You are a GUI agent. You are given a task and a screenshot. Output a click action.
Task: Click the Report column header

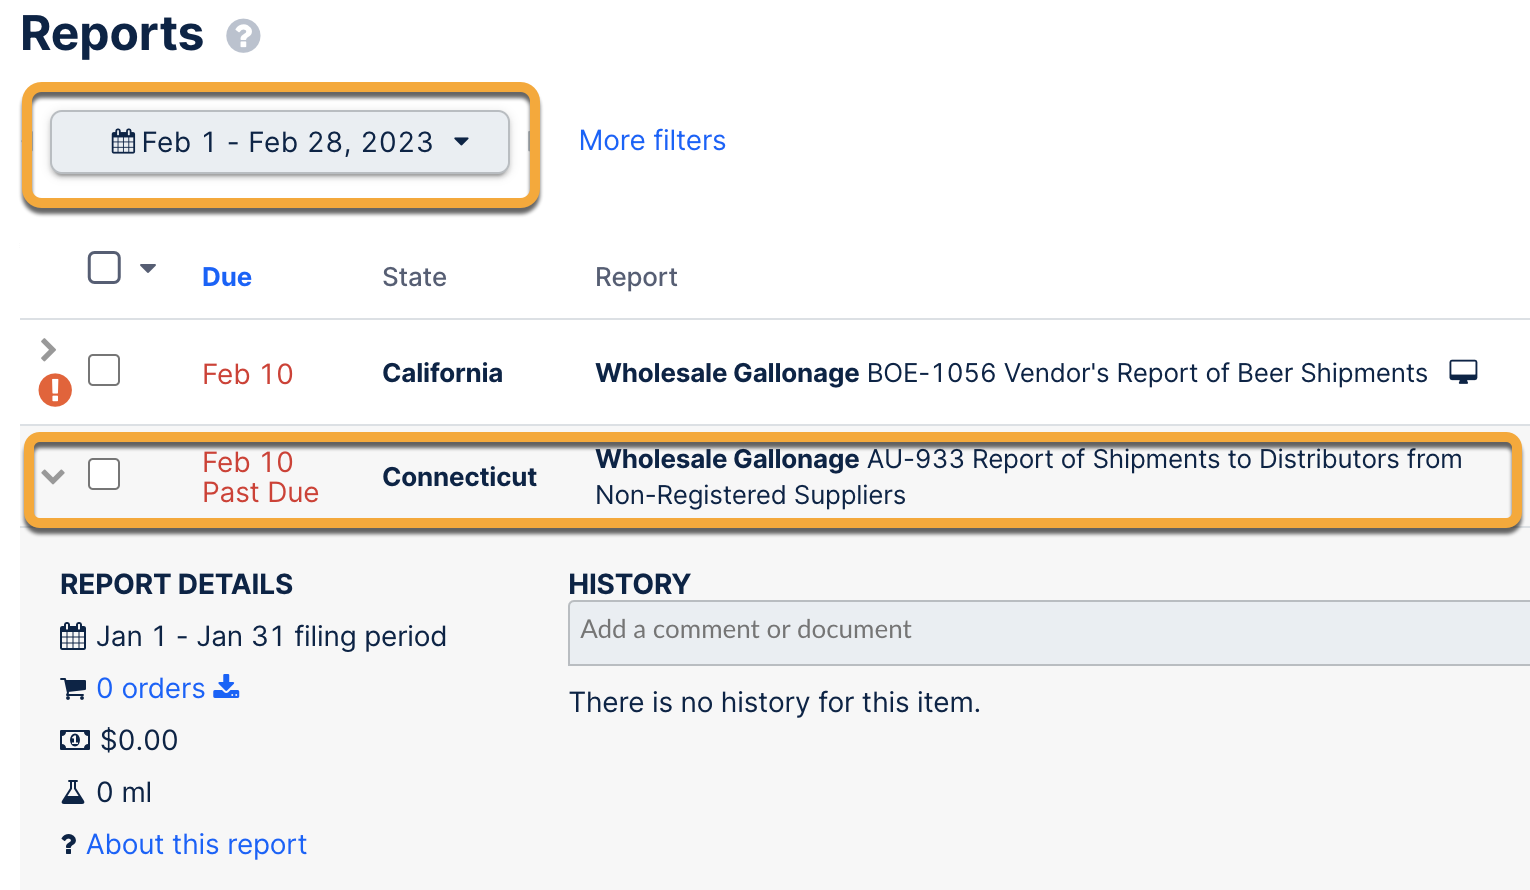pyautogui.click(x=636, y=277)
